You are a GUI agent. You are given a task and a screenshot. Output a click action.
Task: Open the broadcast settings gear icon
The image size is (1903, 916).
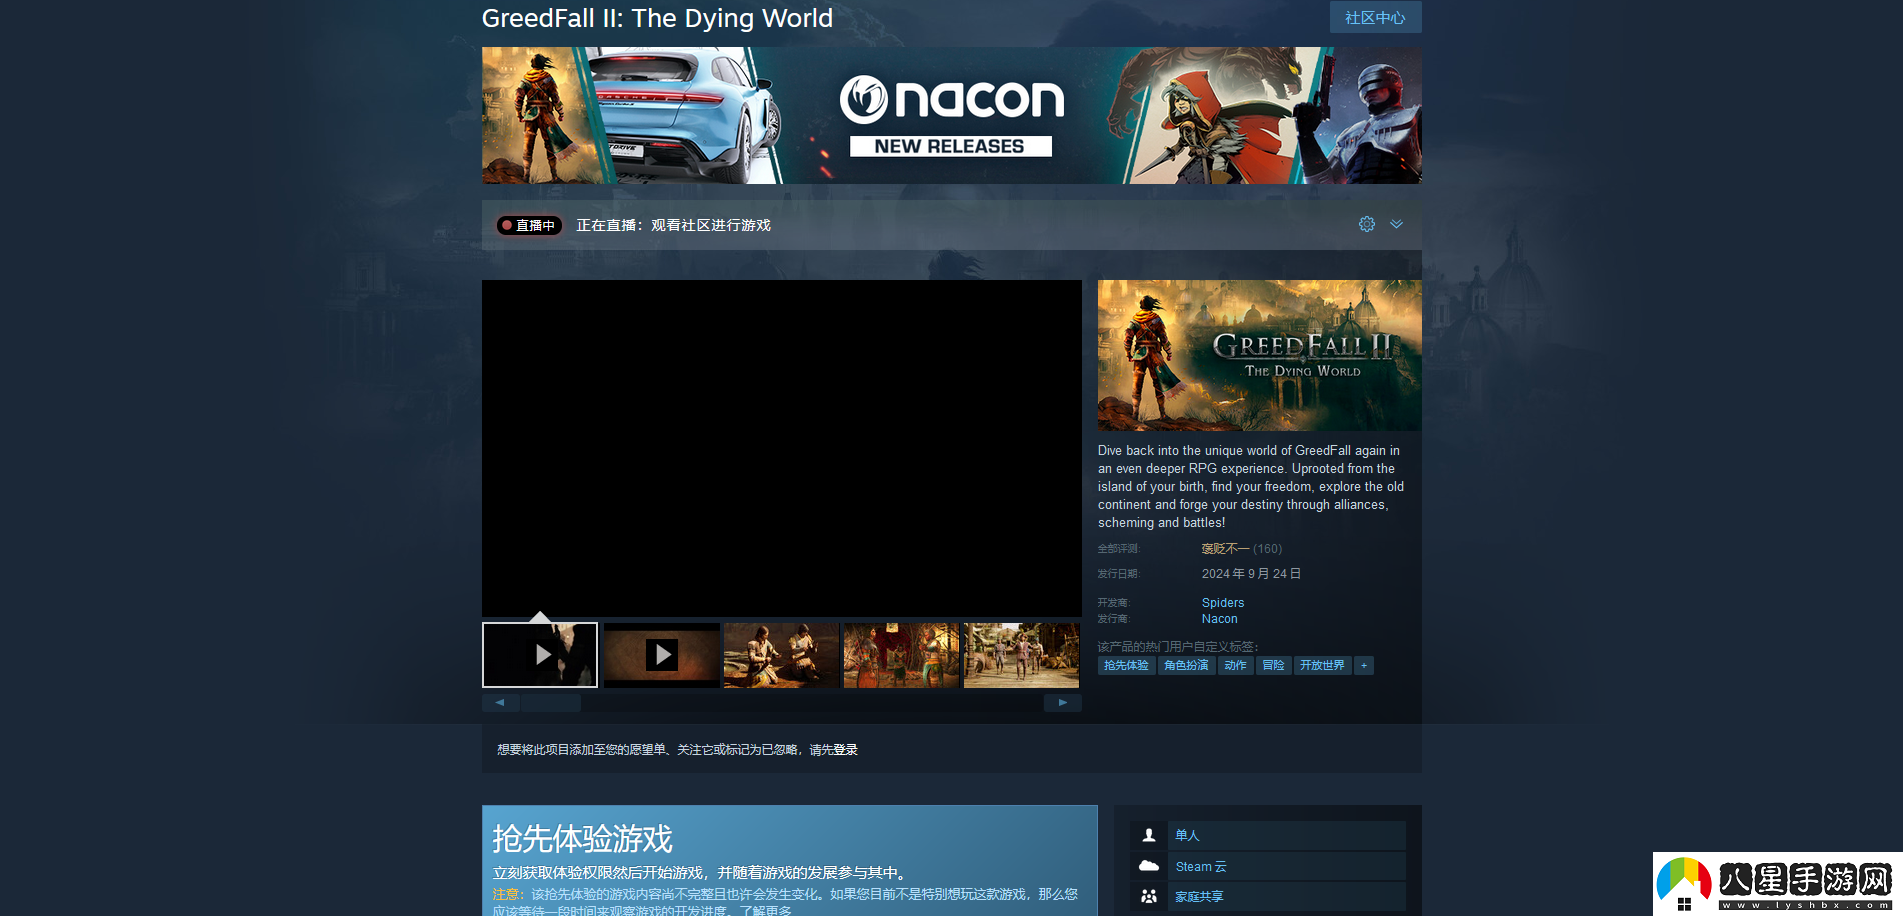pos(1367,224)
